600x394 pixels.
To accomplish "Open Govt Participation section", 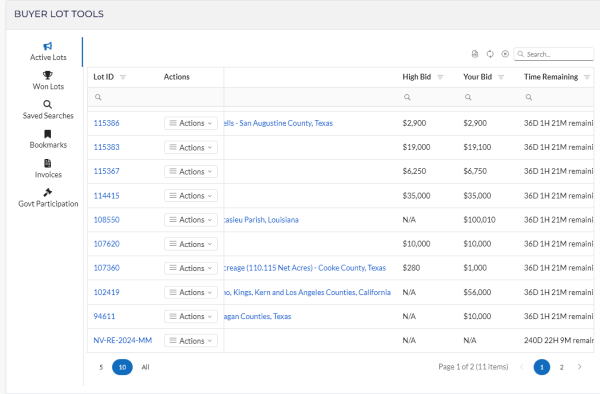I will coord(48,198).
